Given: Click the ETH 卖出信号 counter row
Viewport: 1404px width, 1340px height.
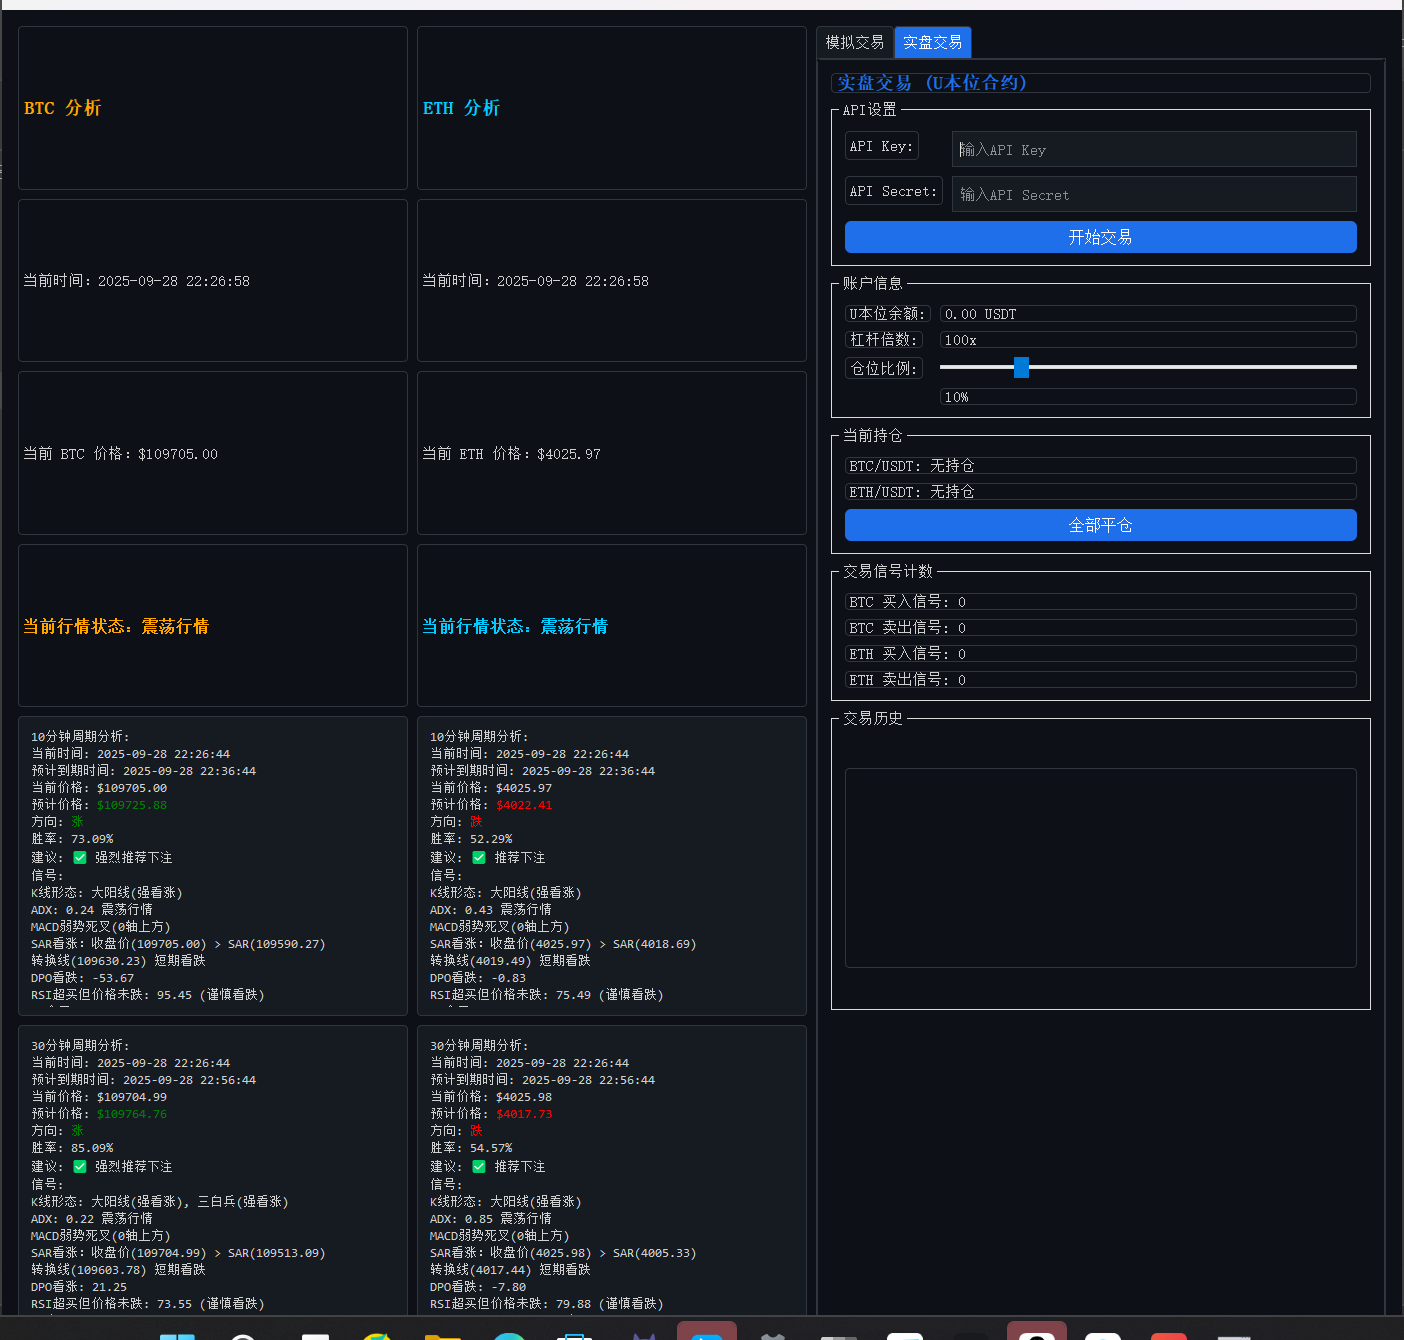Looking at the screenshot, I should pyautogui.click(x=1100, y=680).
